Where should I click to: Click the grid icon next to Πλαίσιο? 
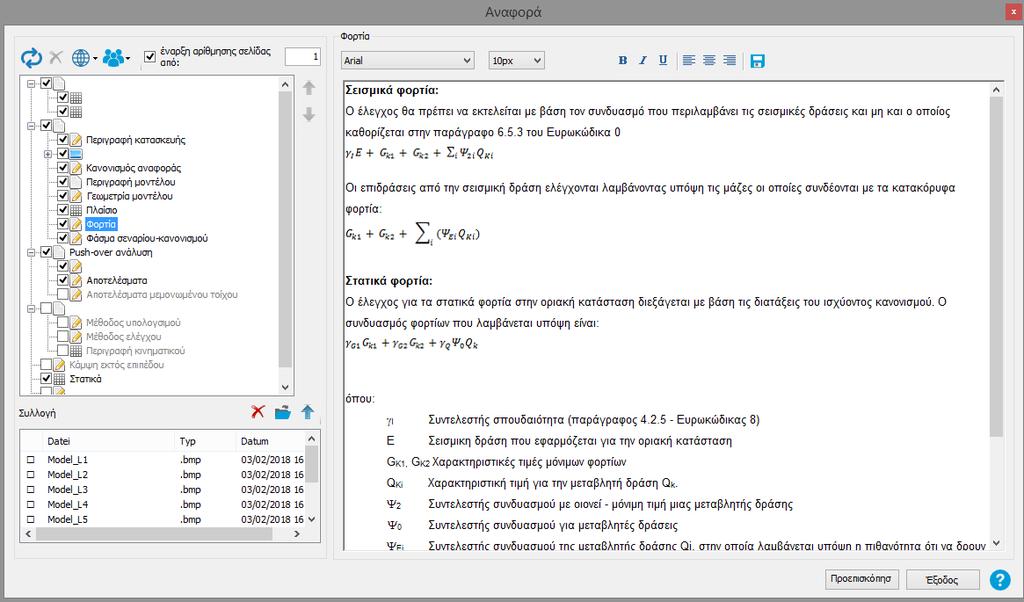click(x=76, y=210)
